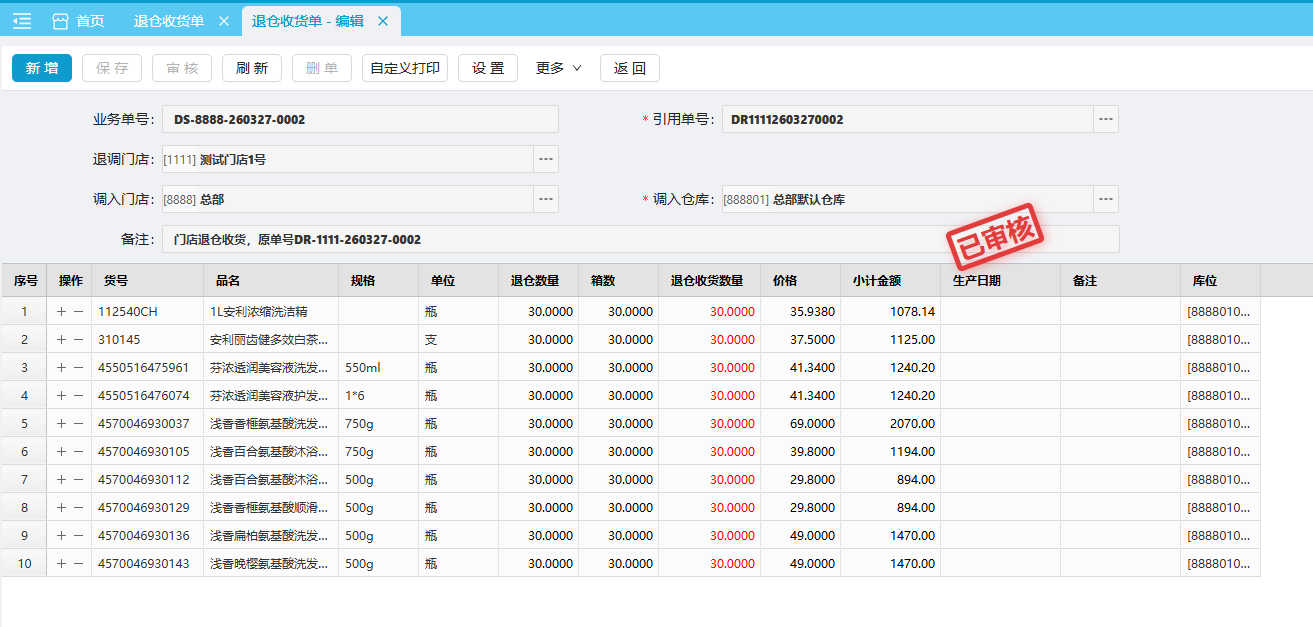Remove row 3 using the minus icon
1313x627 pixels.
click(79, 368)
